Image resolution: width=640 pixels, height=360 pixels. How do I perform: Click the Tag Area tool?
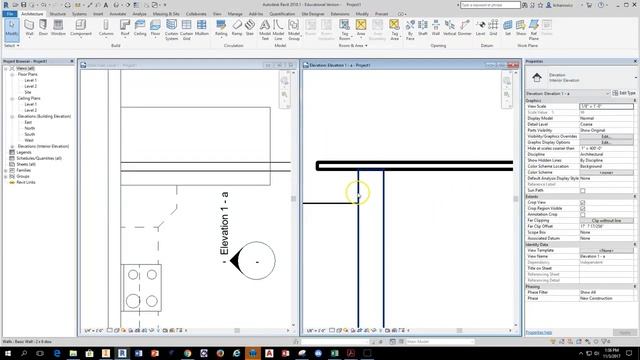point(394,30)
